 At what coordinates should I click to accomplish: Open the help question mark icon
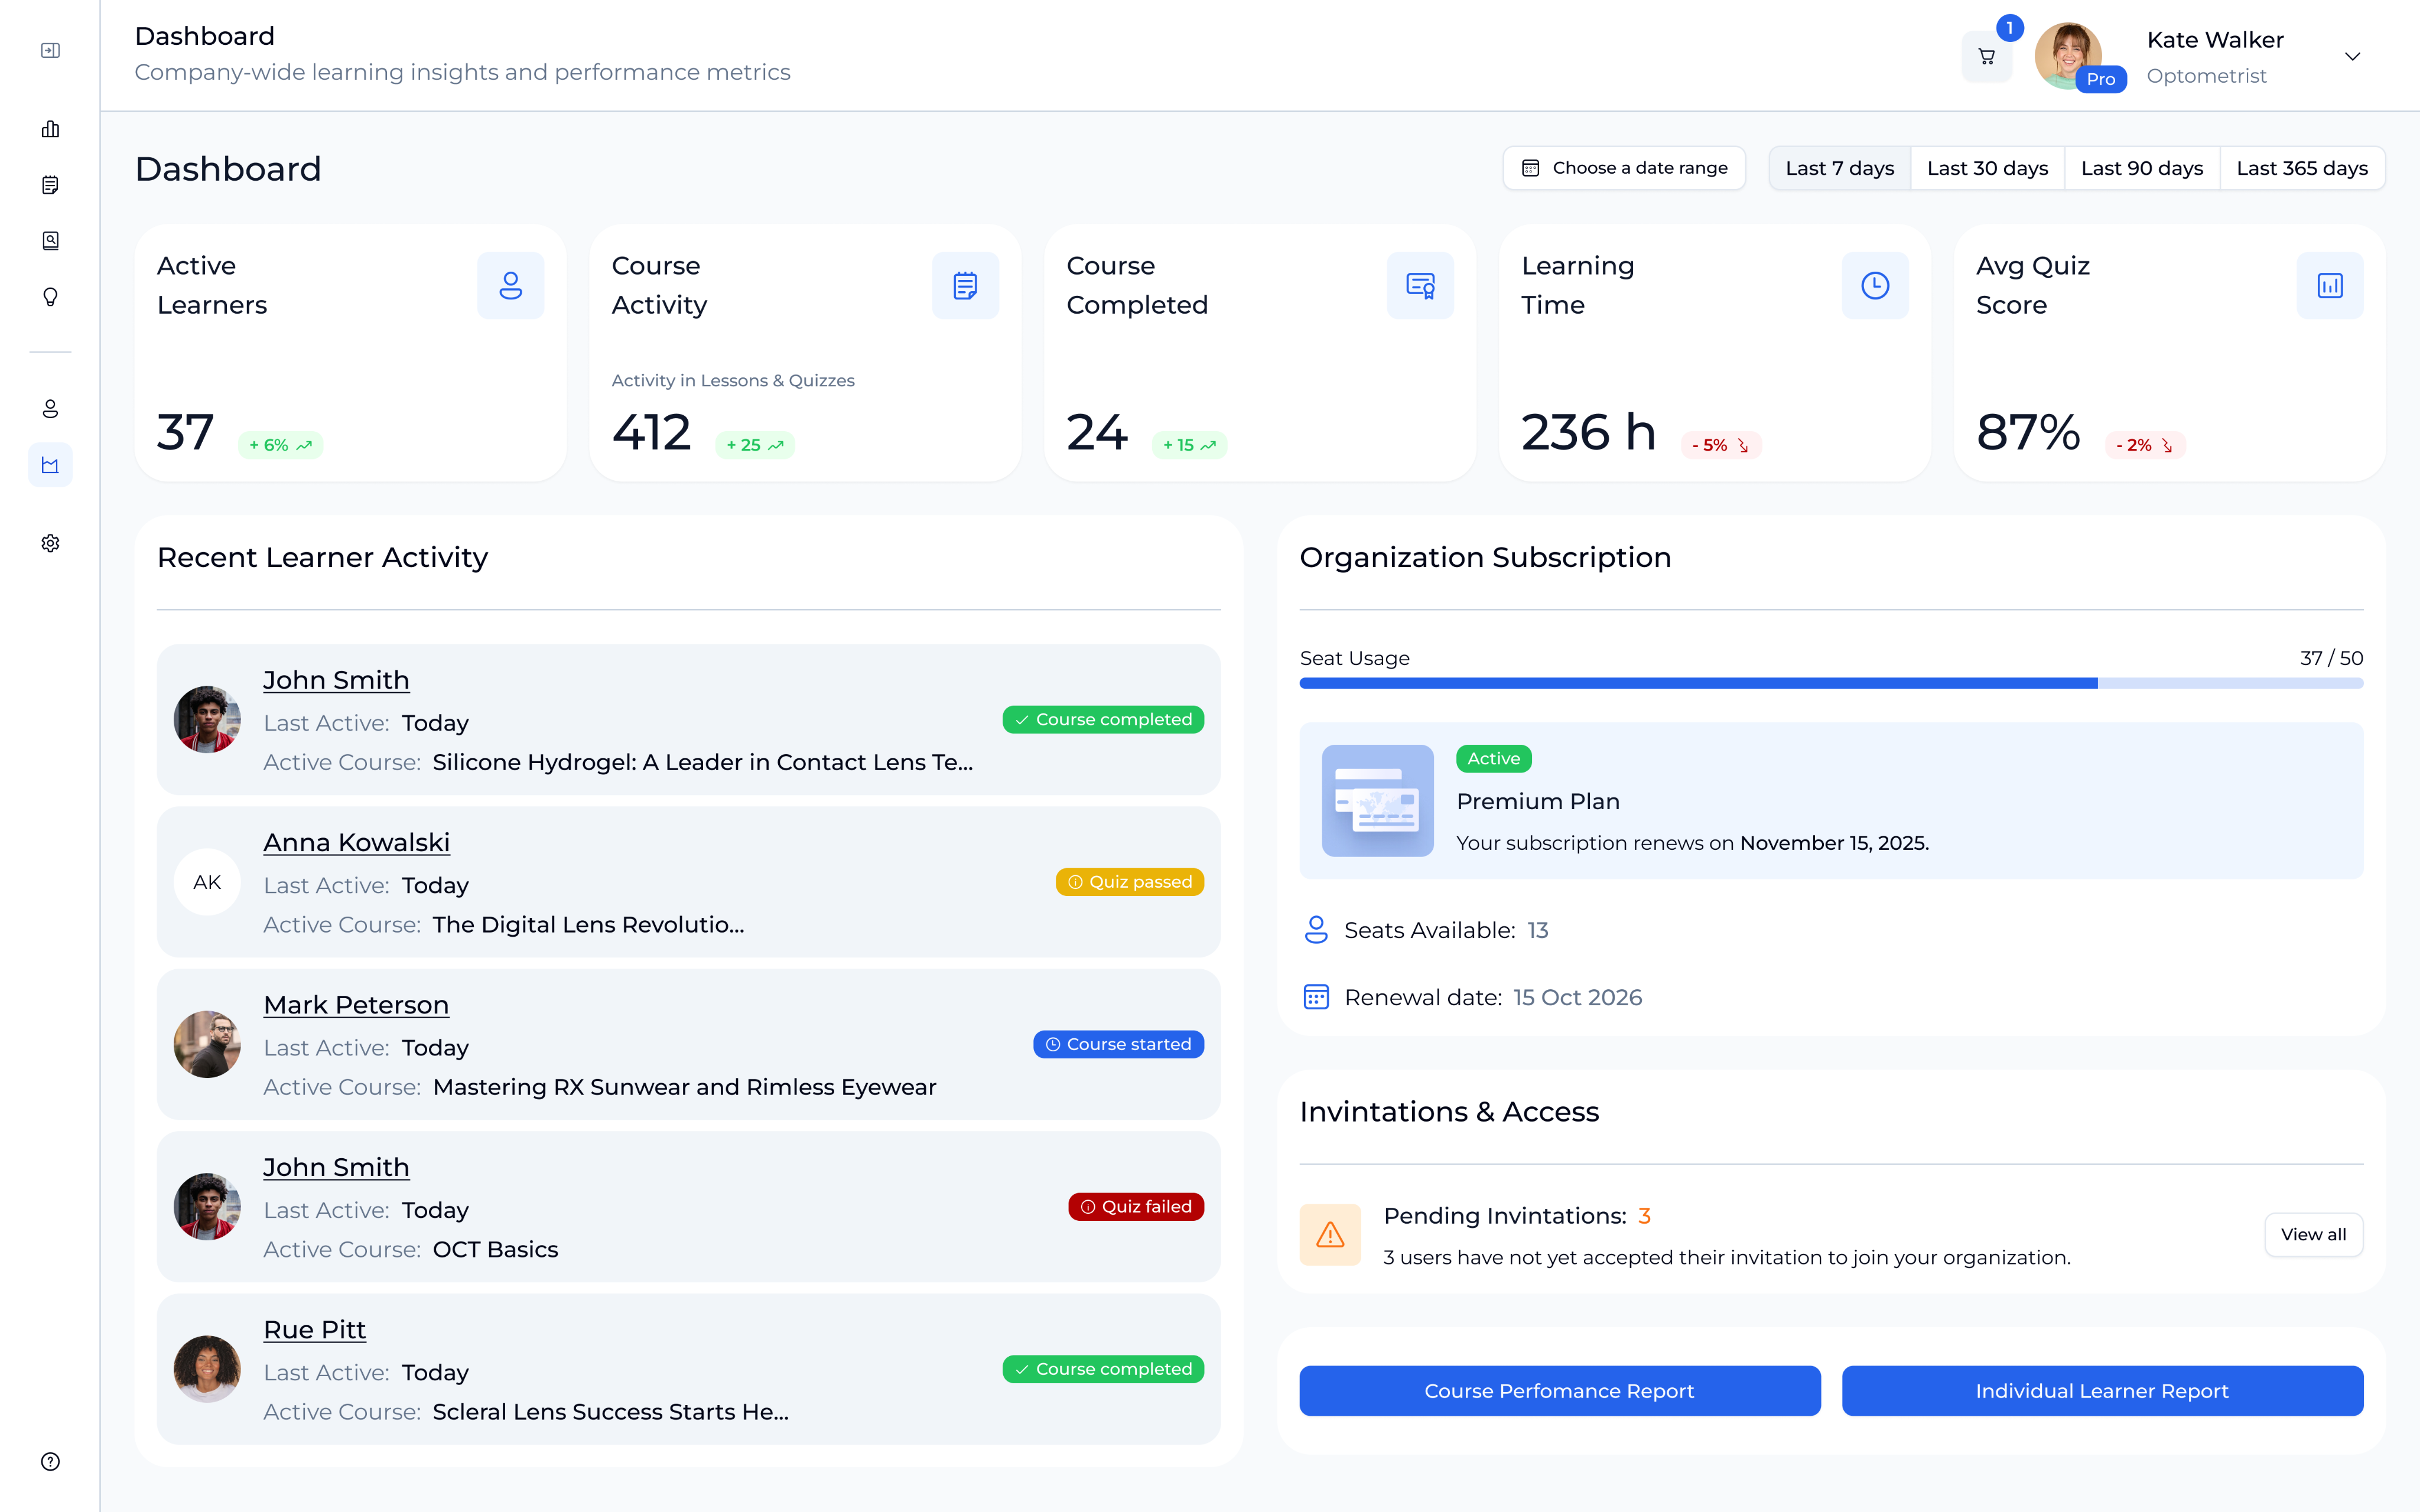tap(50, 1461)
